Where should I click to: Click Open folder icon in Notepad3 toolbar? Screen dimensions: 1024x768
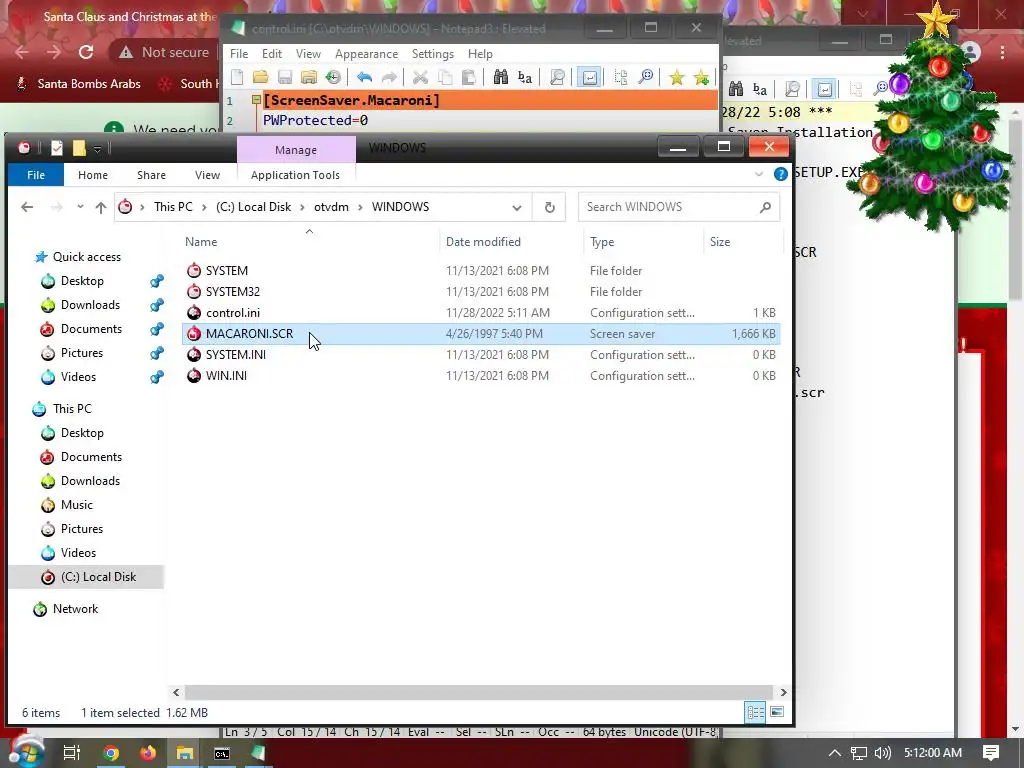point(261,77)
